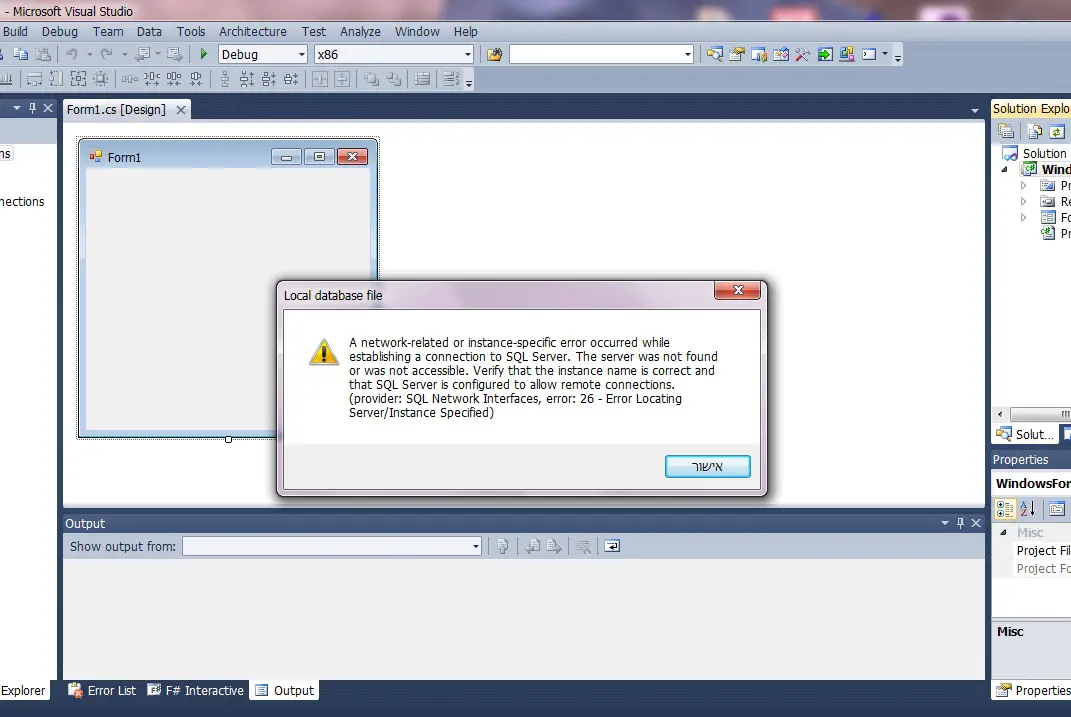This screenshot has width=1071, height=717.
Task: Open the x86 platform dropdown
Action: click(x=393, y=55)
